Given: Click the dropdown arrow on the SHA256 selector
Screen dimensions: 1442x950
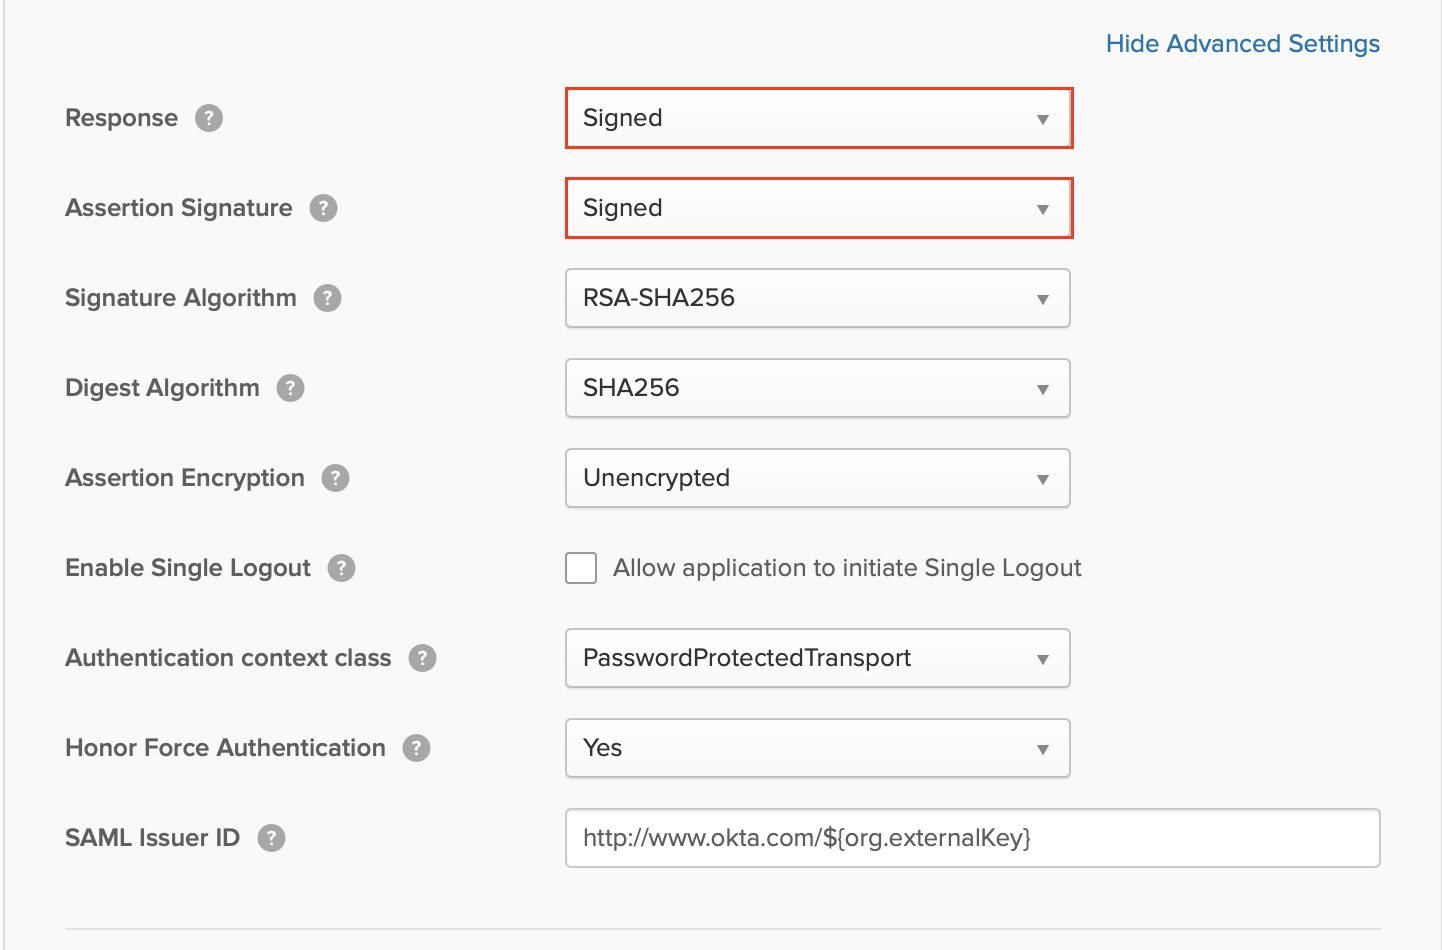Looking at the screenshot, I should 1043,388.
